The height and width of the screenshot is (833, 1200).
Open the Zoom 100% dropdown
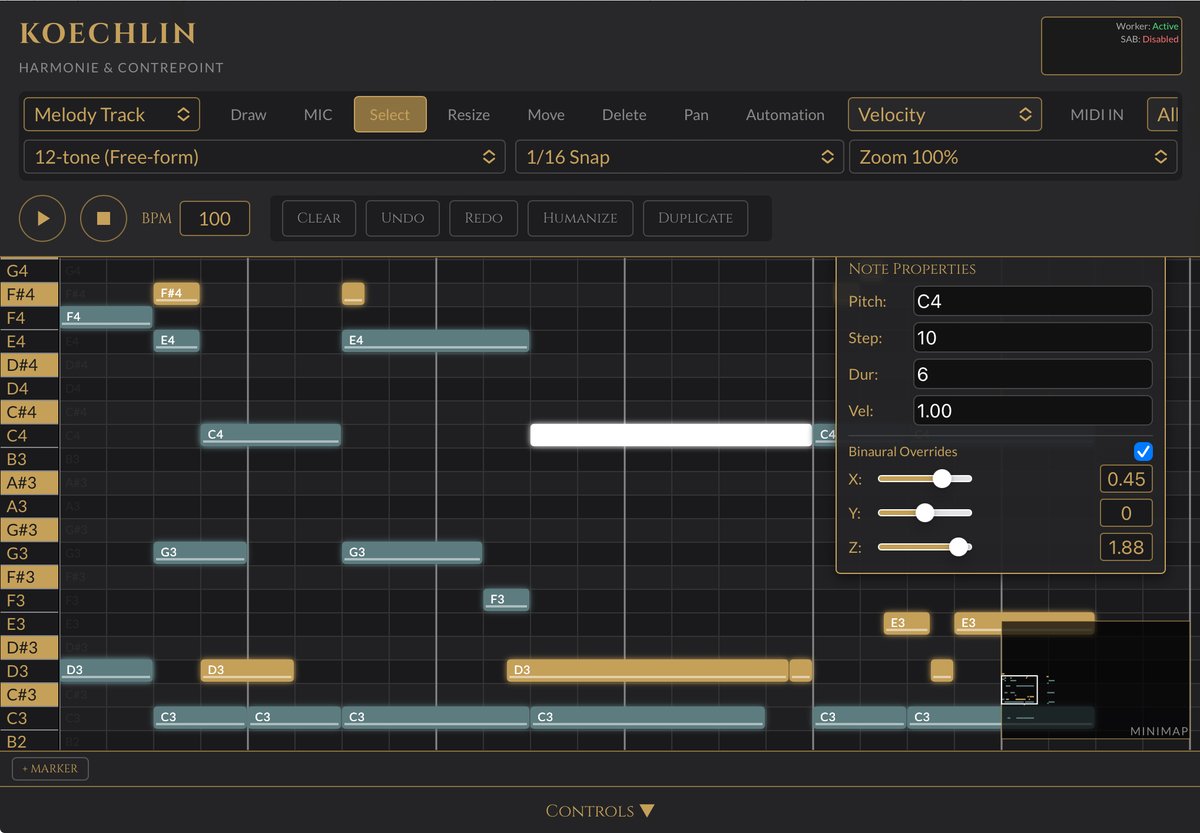click(x=1012, y=157)
